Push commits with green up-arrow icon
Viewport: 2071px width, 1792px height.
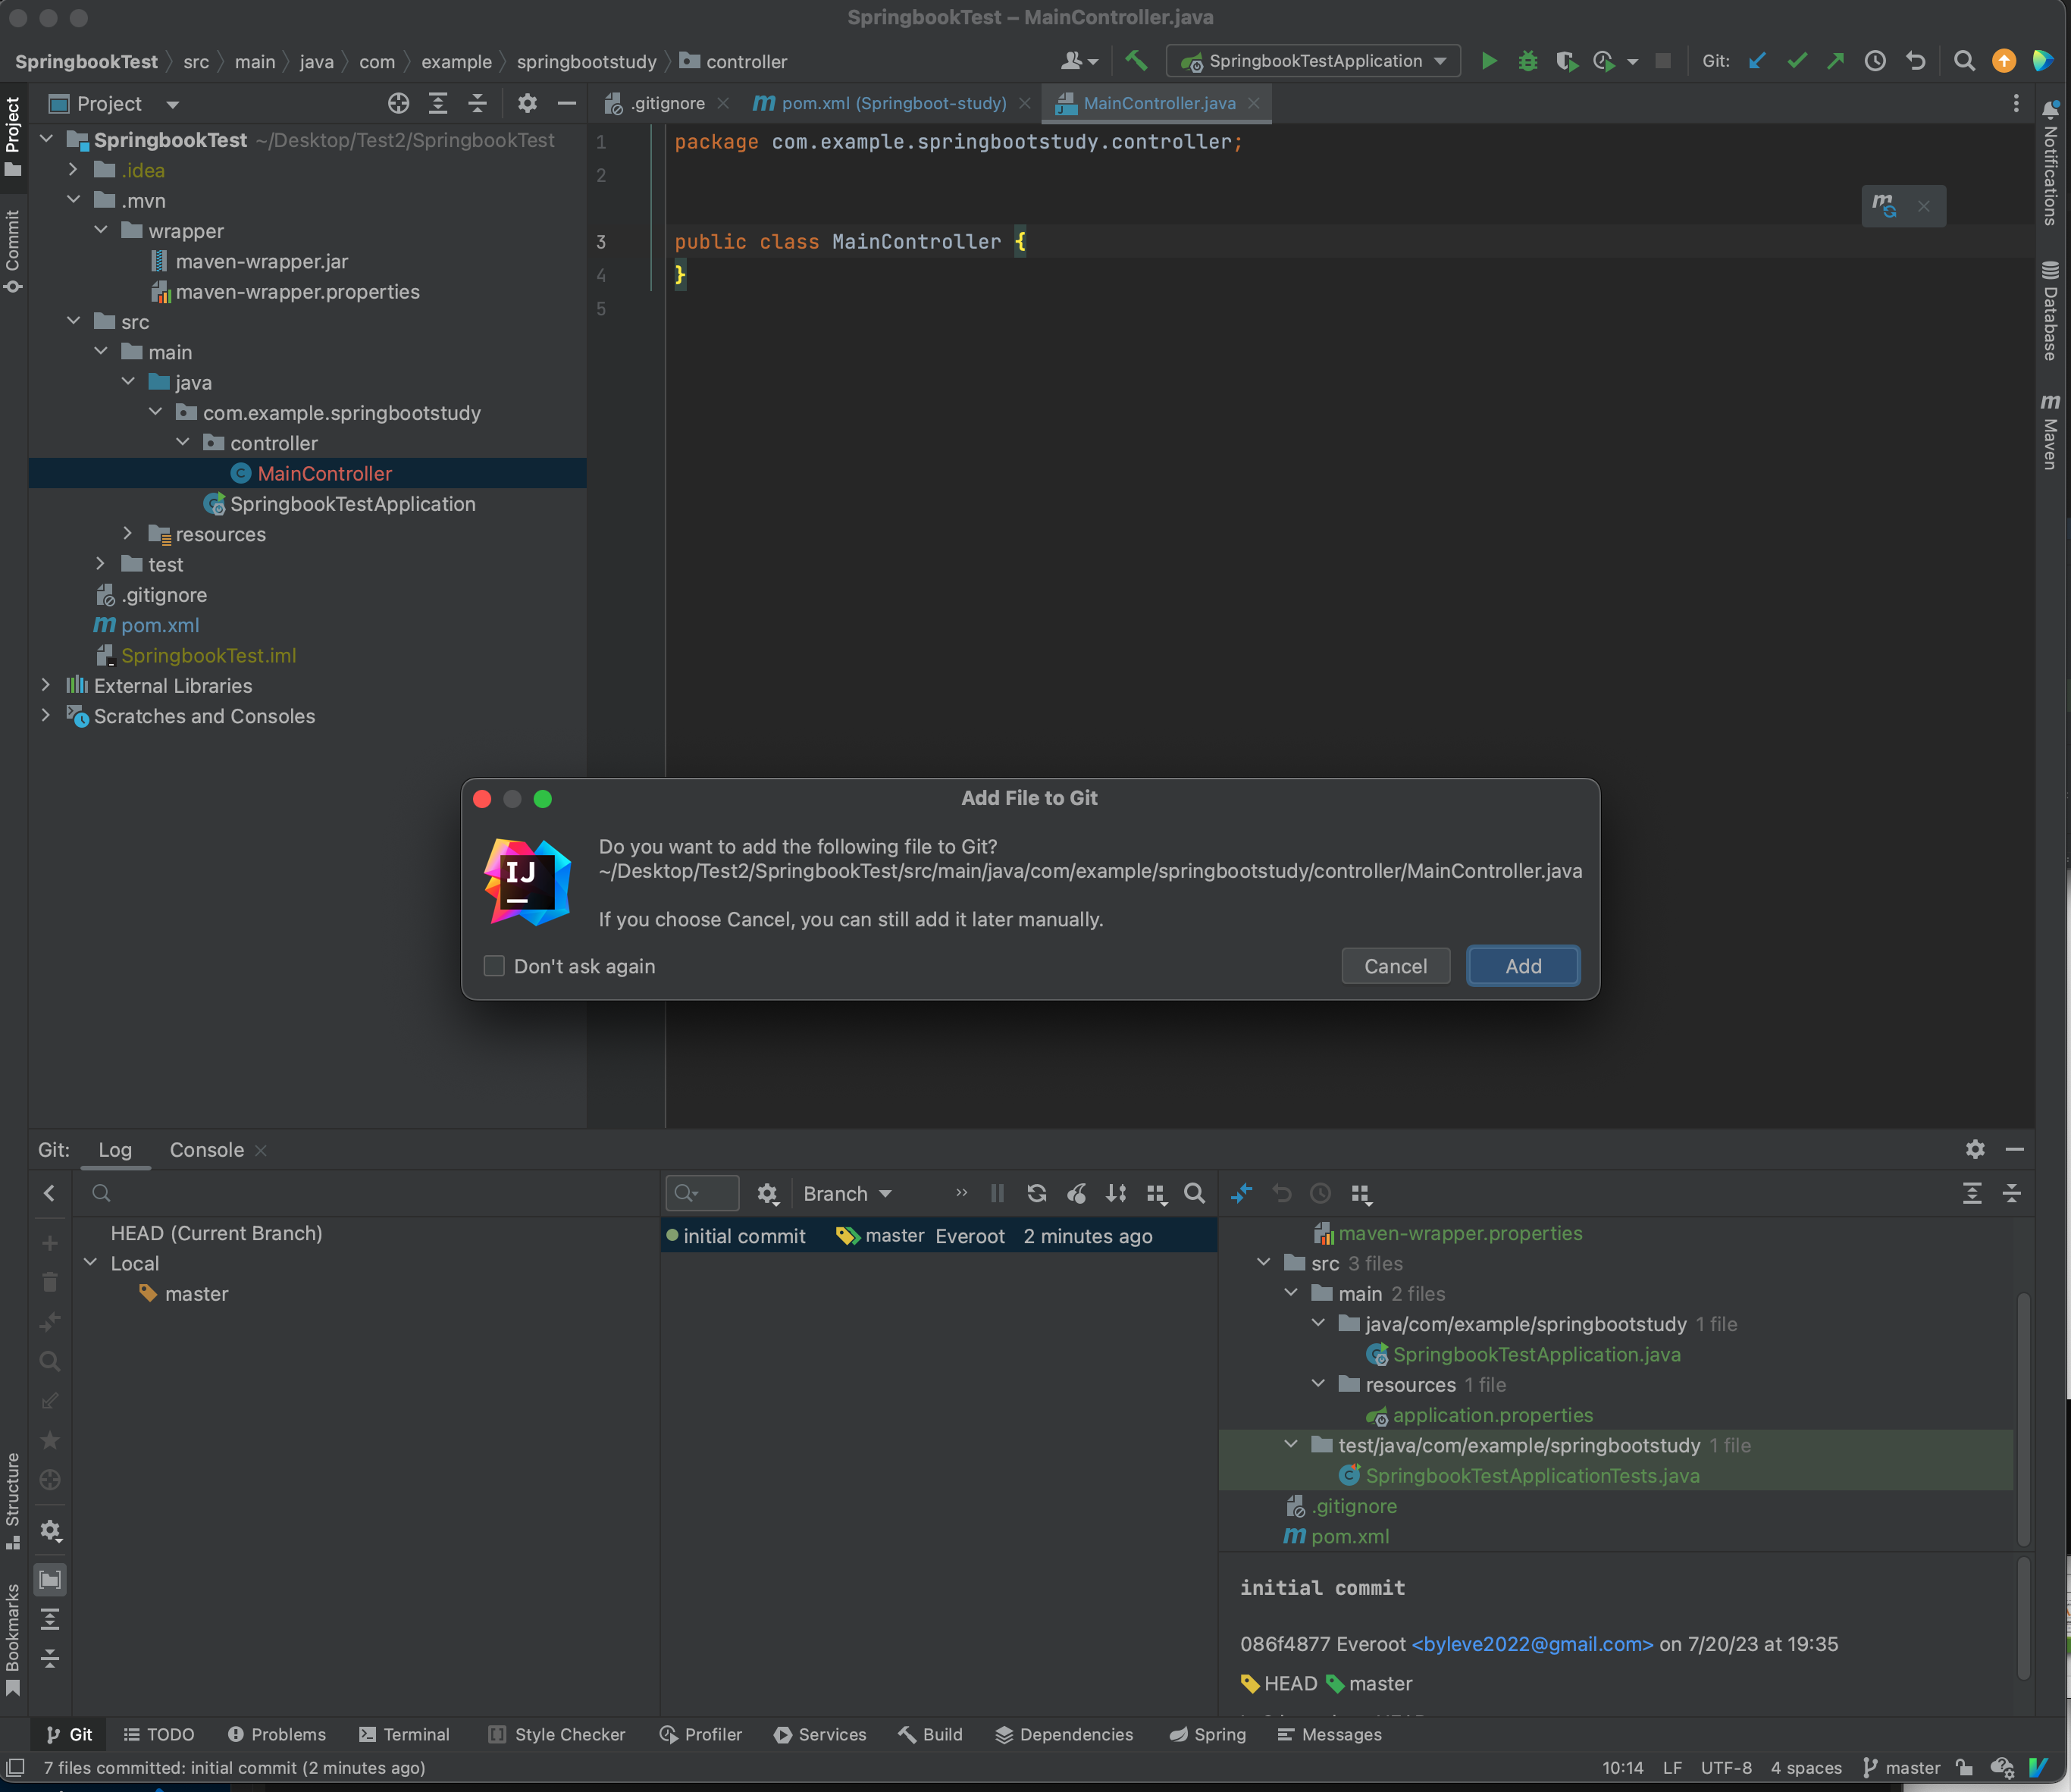(x=1835, y=61)
